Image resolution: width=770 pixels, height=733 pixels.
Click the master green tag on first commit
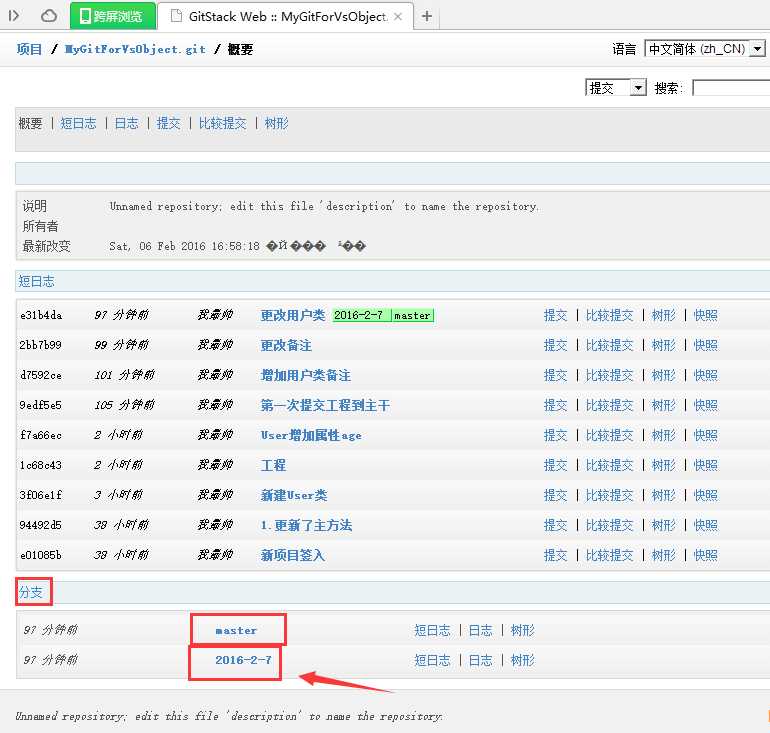pyautogui.click(x=412, y=316)
